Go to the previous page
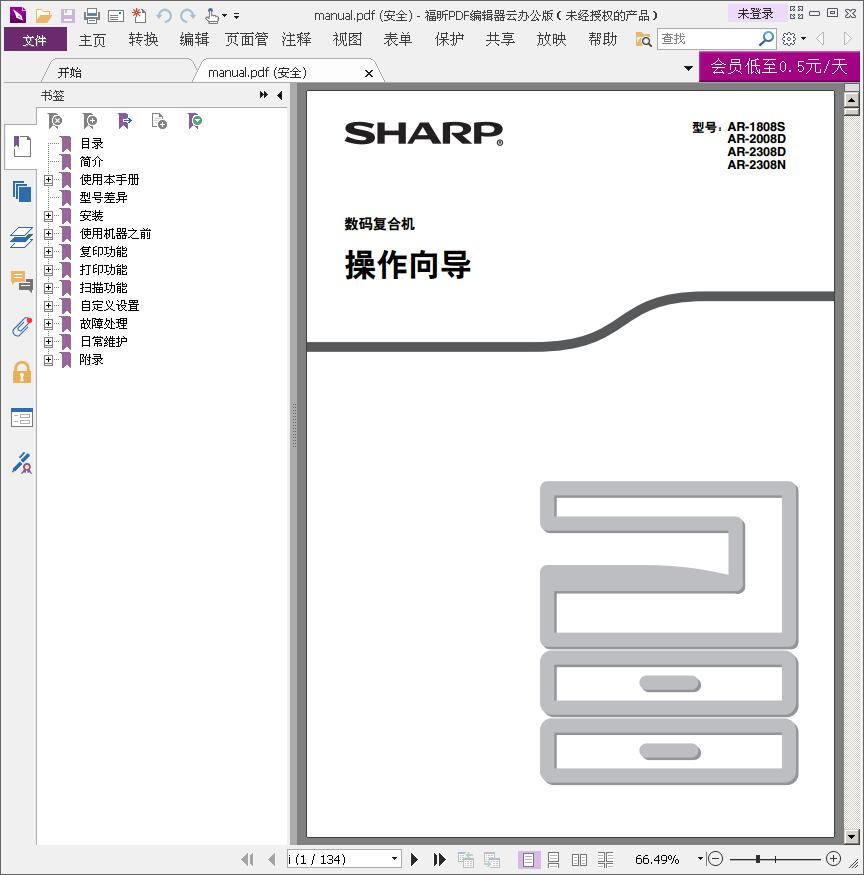The height and width of the screenshot is (875, 864). pos(272,859)
